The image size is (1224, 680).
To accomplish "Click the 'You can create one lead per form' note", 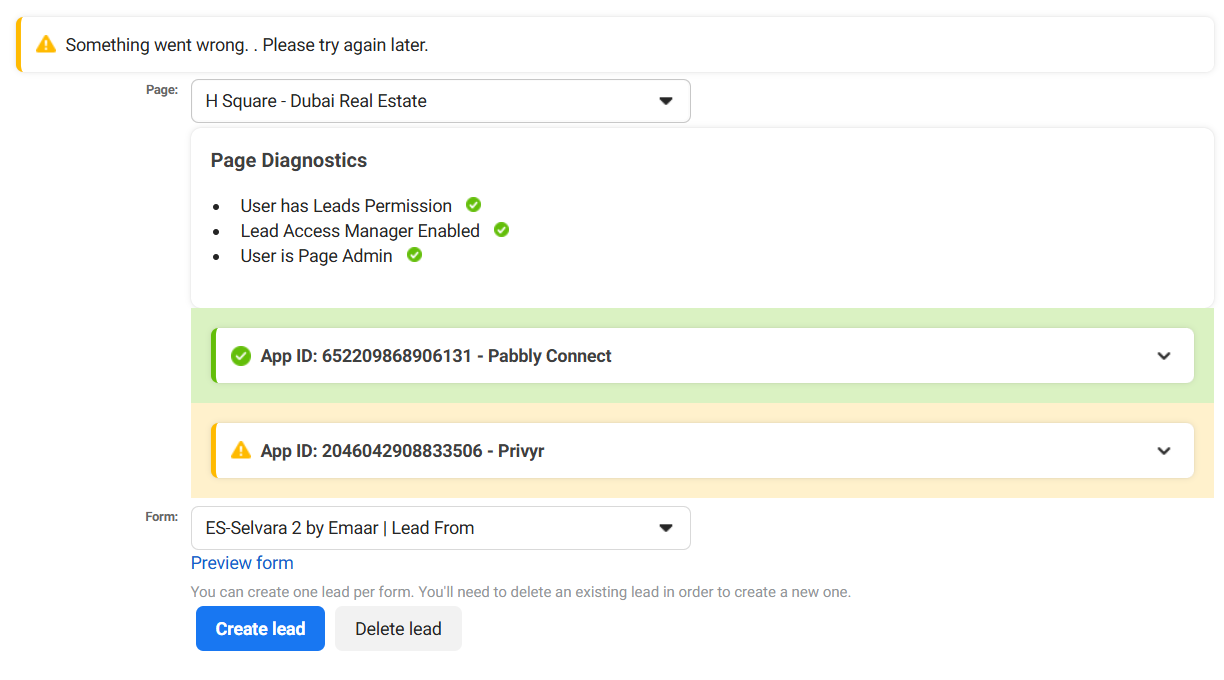I will tap(521, 592).
